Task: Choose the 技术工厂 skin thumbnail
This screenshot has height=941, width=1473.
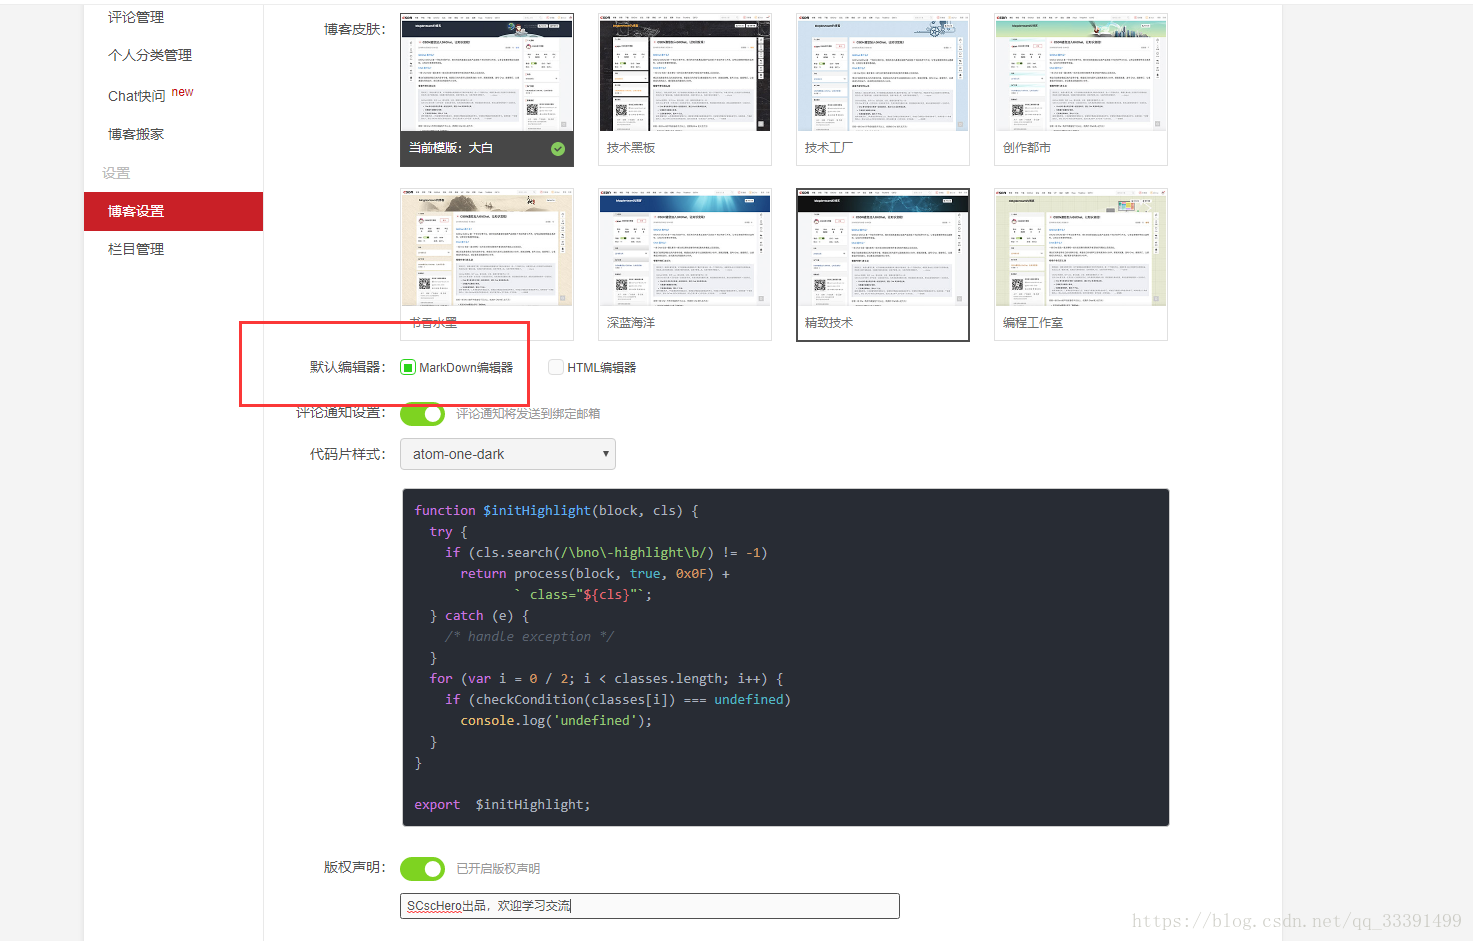Action: (883, 89)
